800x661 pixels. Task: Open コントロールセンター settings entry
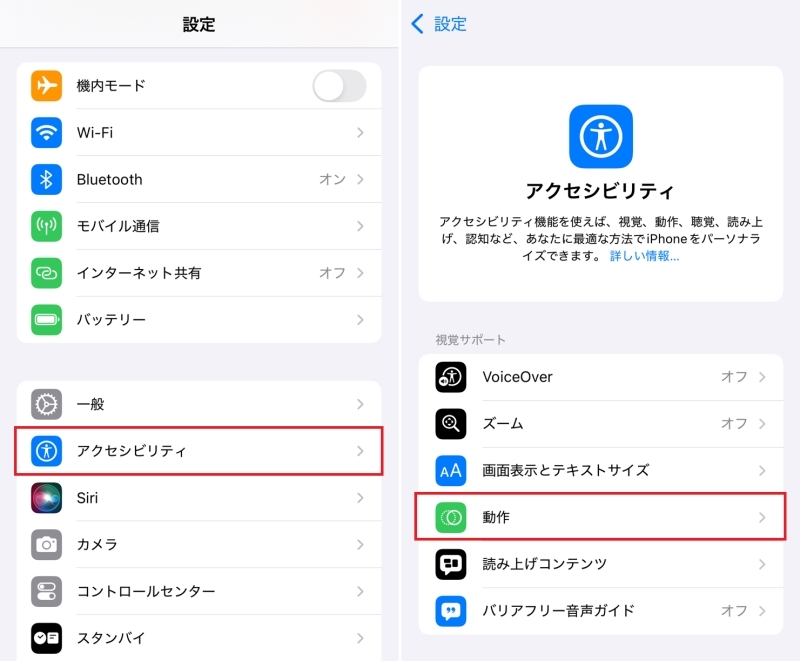(199, 591)
